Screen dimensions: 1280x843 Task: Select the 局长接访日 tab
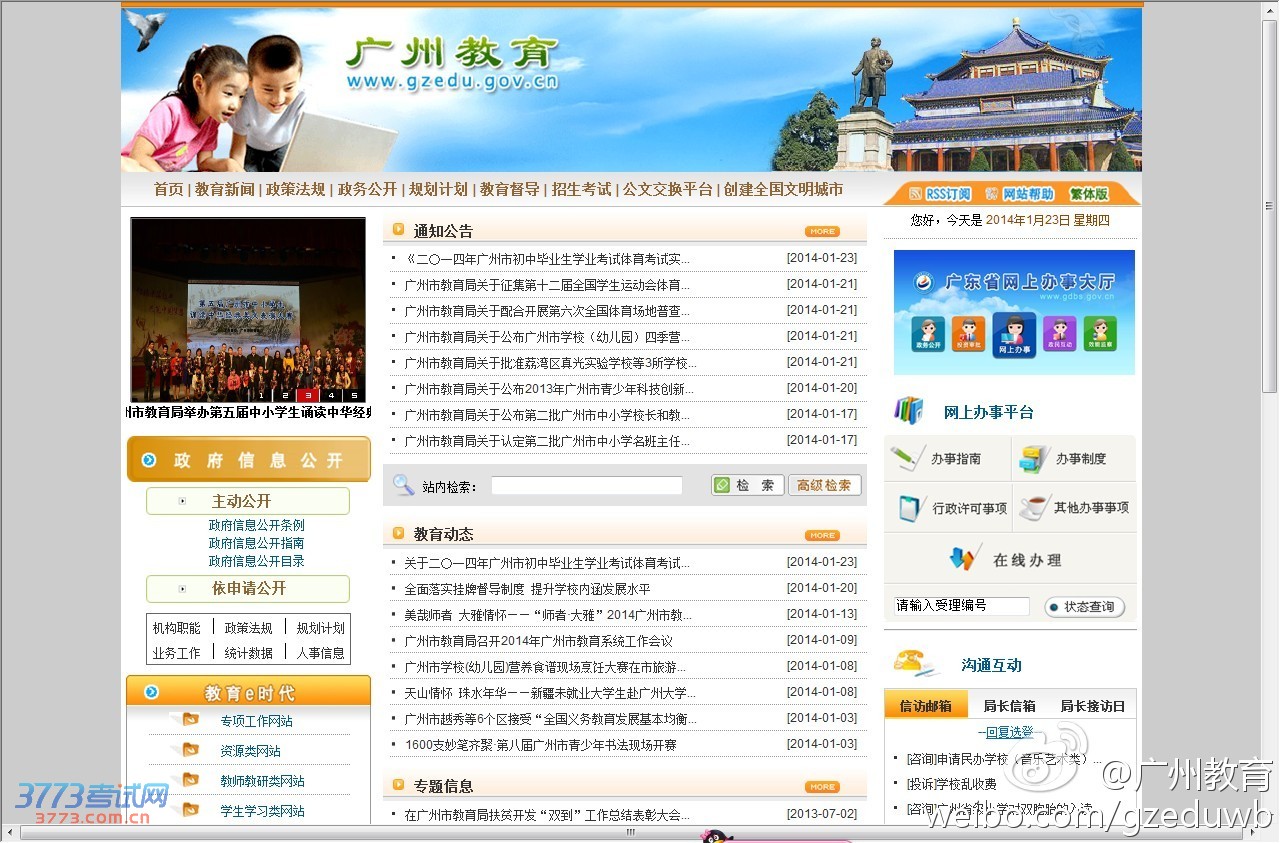[x=1092, y=706]
